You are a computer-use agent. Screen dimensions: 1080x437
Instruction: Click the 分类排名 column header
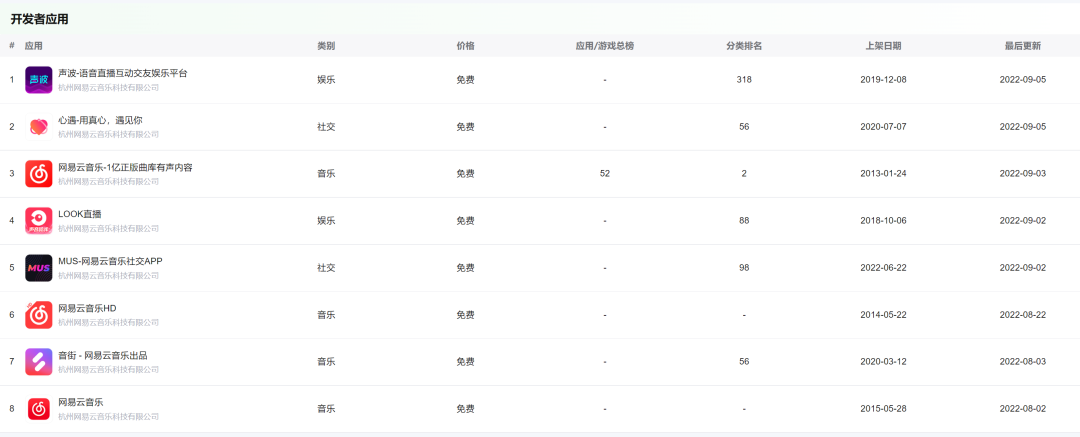[744, 46]
